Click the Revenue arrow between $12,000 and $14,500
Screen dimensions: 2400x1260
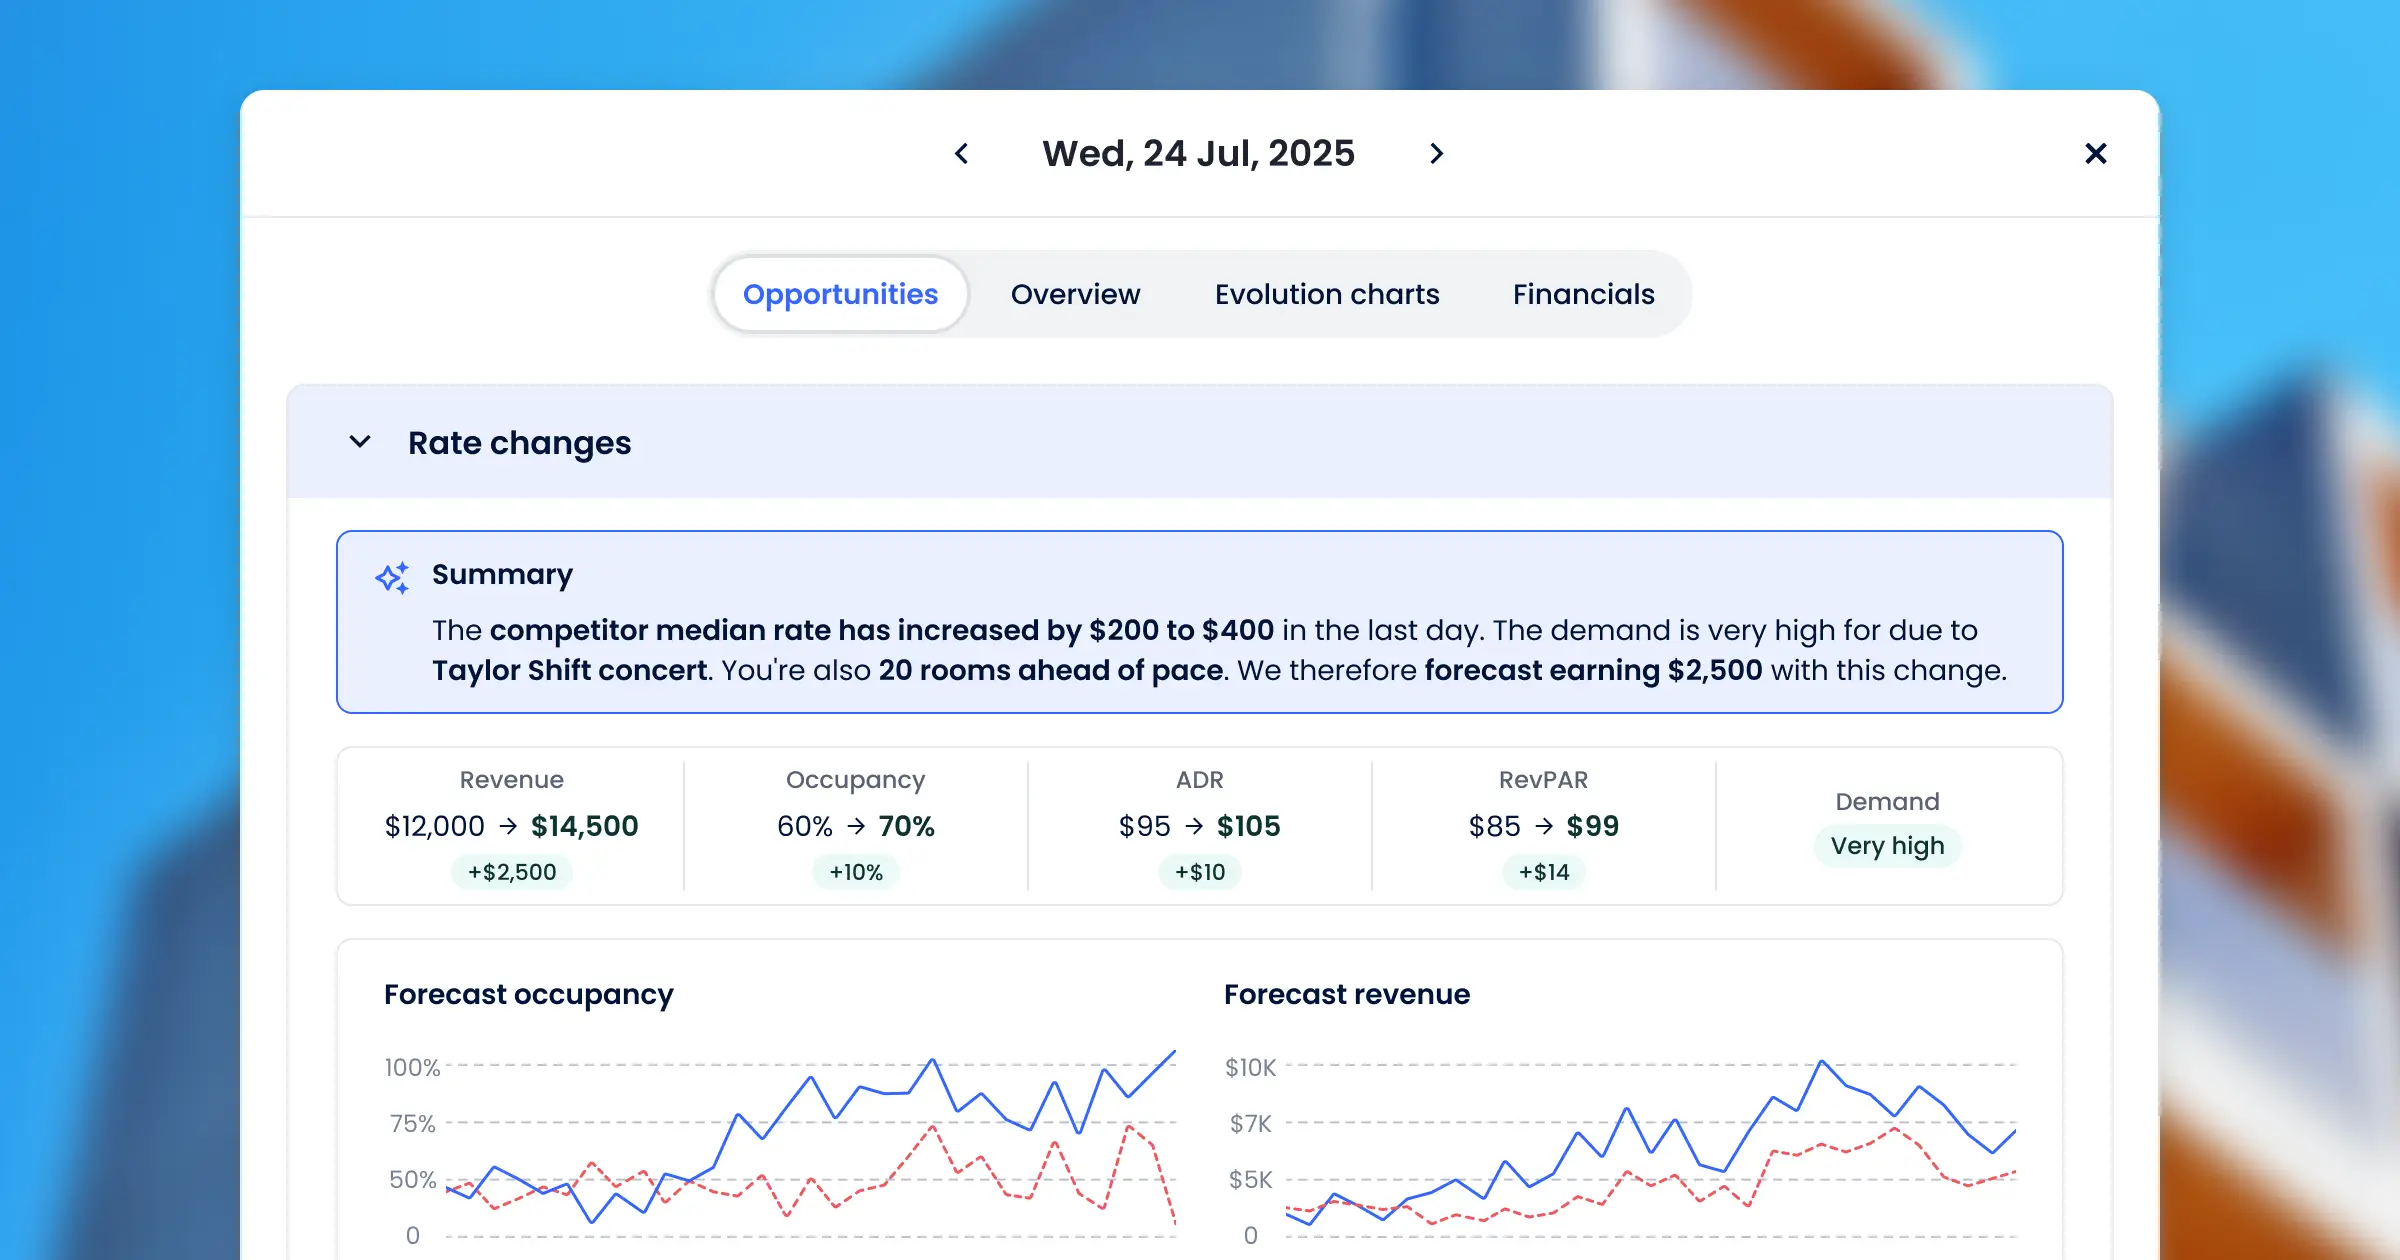pyautogui.click(x=508, y=826)
